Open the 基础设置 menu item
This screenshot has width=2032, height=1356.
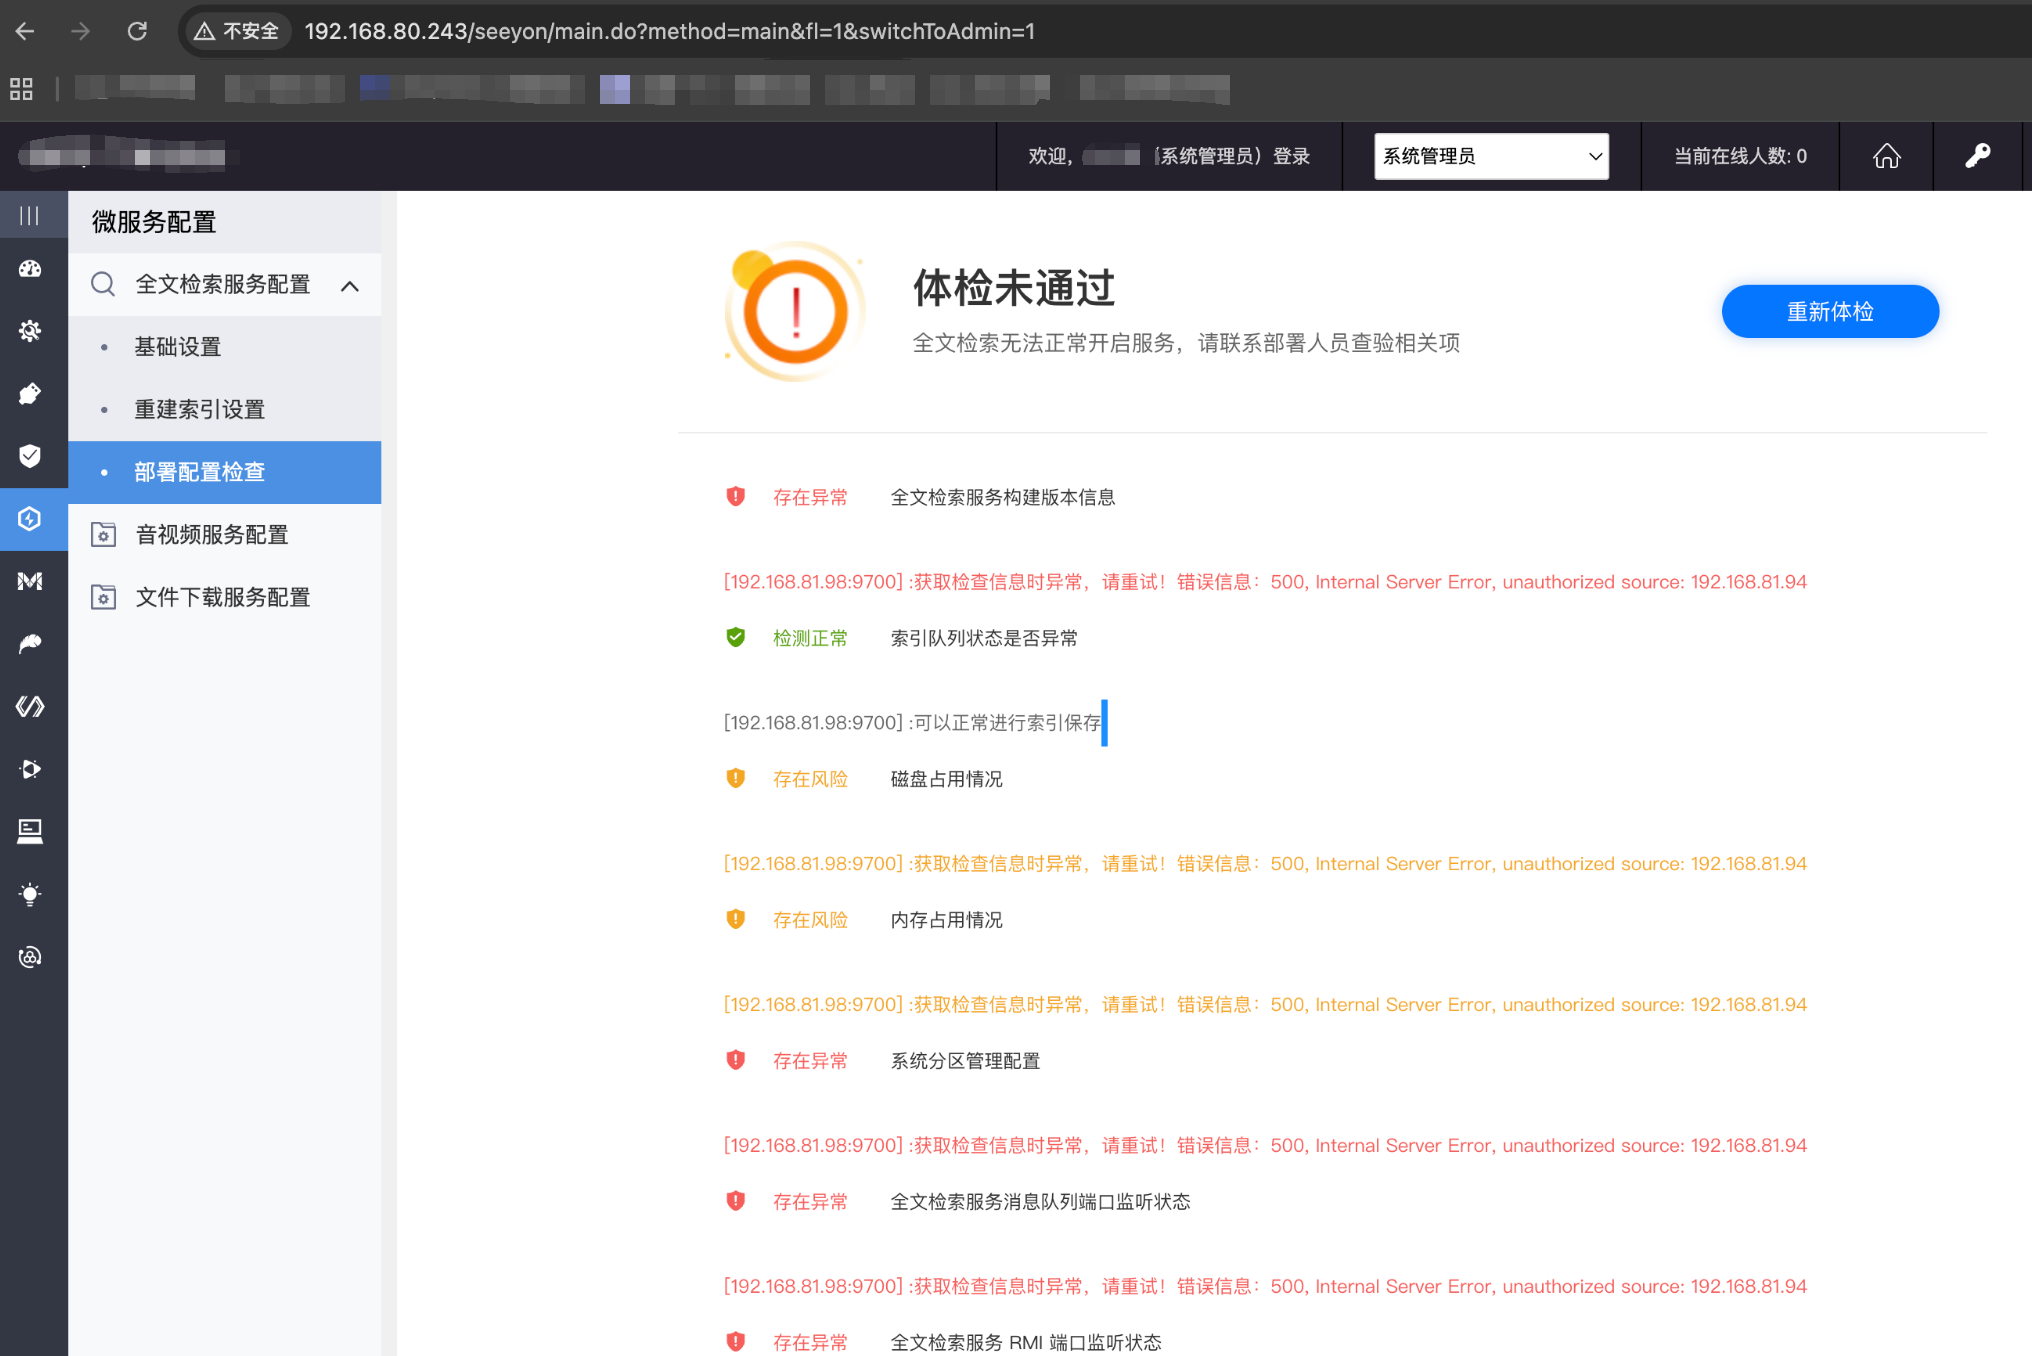(x=225, y=347)
